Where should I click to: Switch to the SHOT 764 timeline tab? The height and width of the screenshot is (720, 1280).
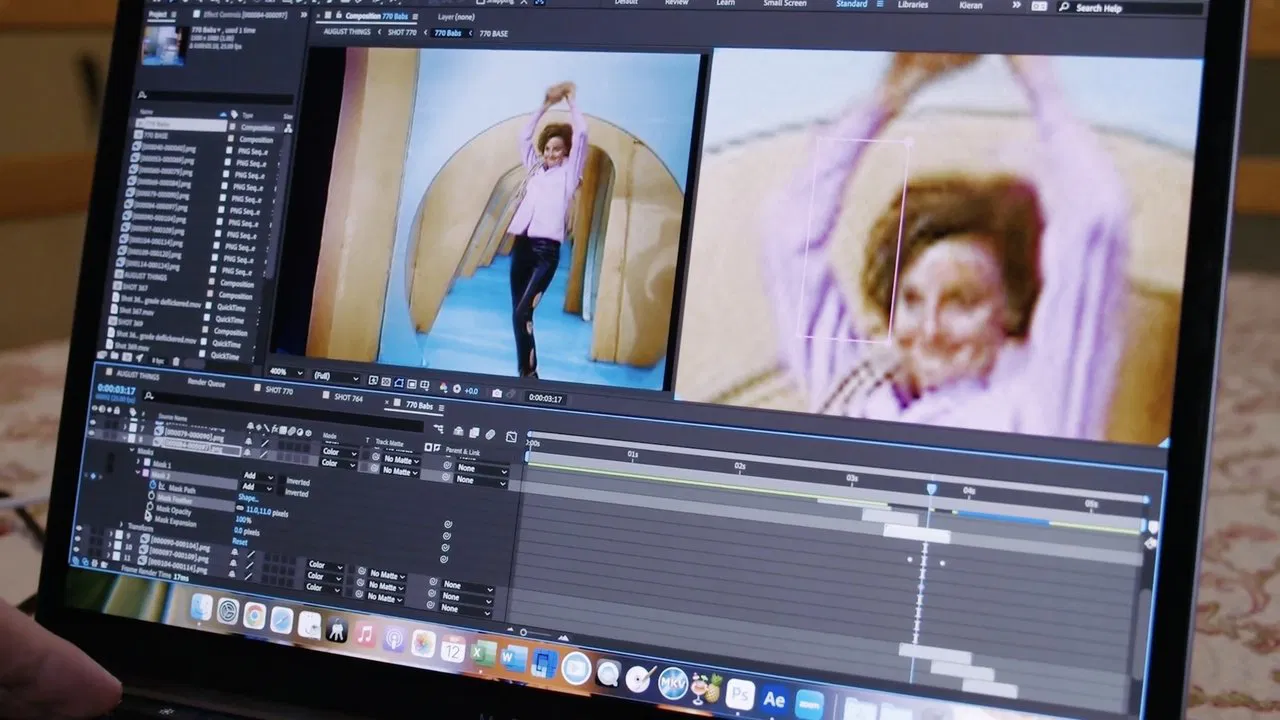[x=346, y=397]
